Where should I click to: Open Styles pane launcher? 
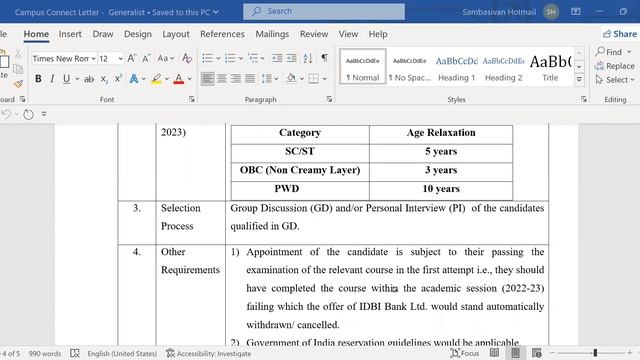coord(584,99)
